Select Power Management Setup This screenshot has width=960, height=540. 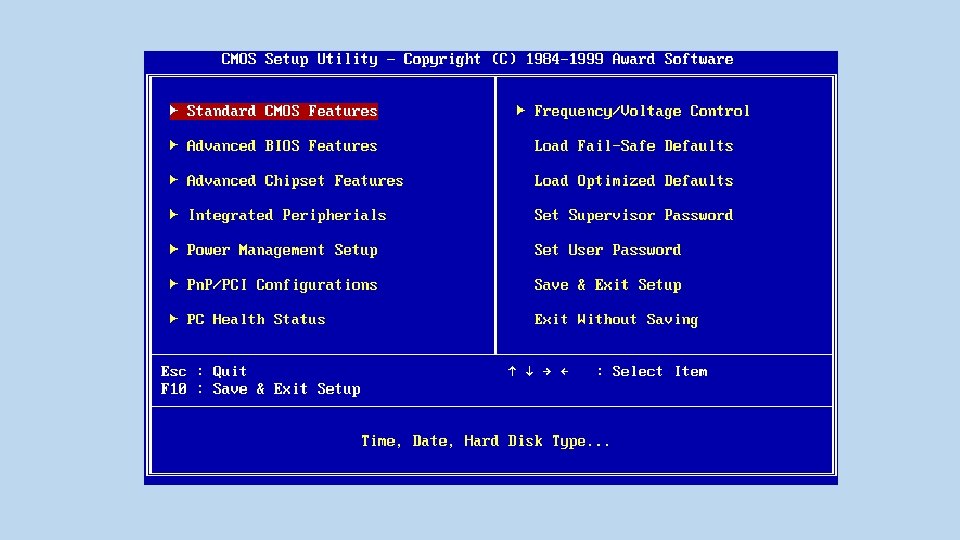point(282,250)
